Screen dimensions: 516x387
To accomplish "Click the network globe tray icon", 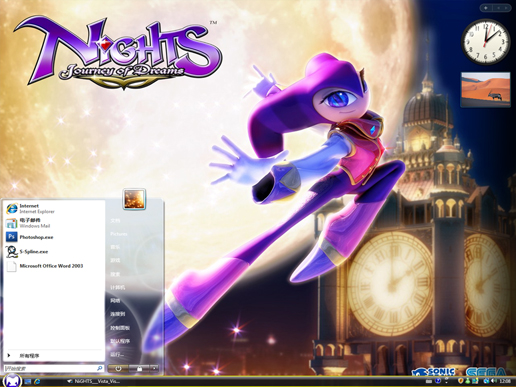I will point(486,381).
